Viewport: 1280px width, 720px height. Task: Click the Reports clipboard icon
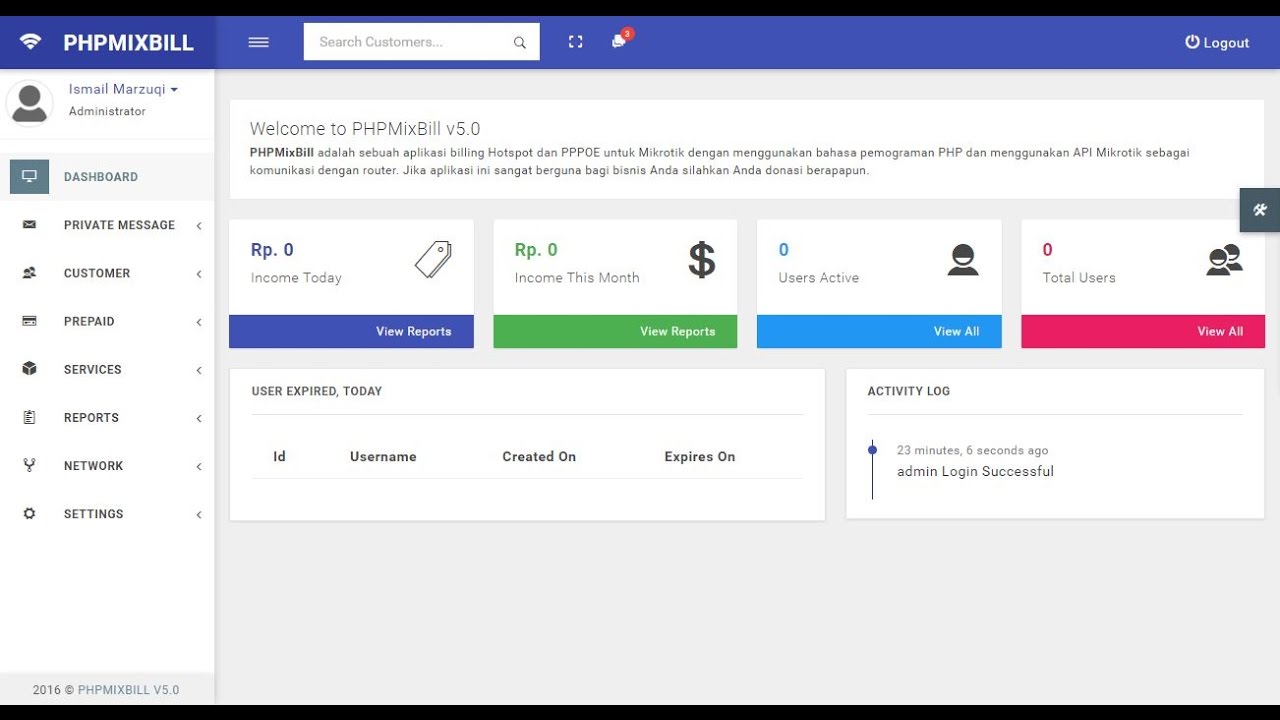[29, 417]
